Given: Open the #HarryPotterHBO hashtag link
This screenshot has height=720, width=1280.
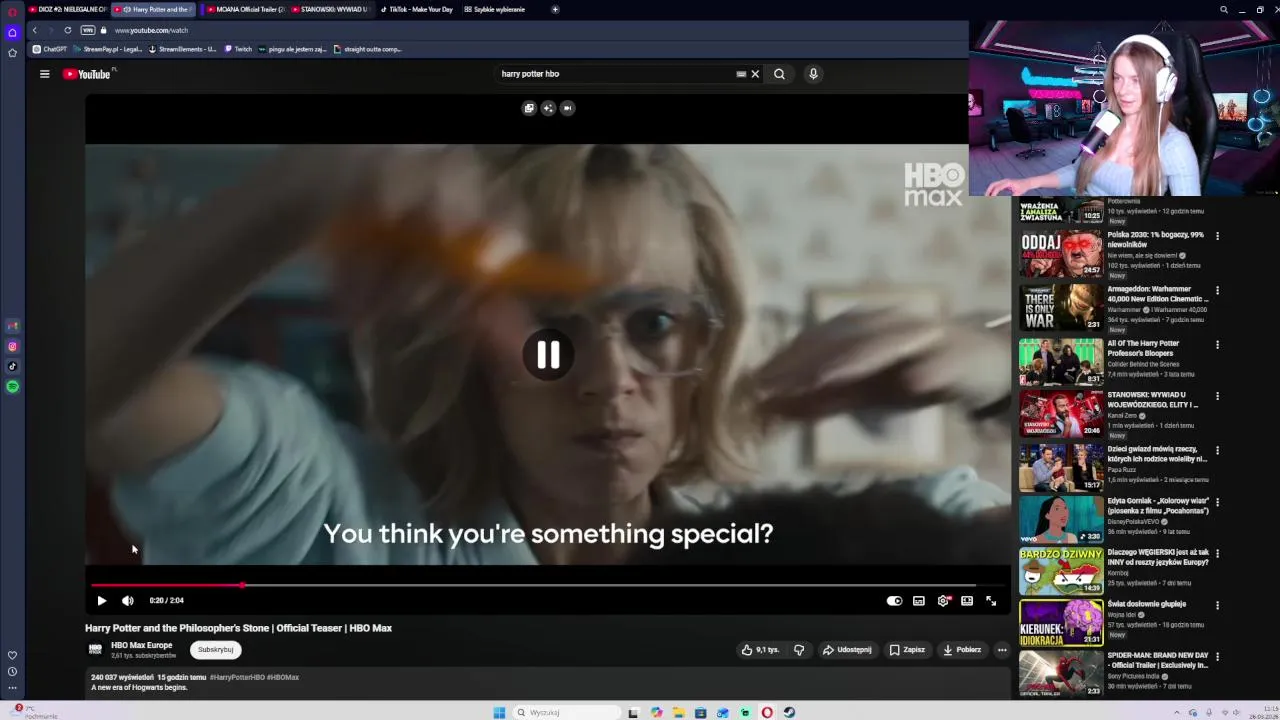Looking at the screenshot, I should pos(237,677).
